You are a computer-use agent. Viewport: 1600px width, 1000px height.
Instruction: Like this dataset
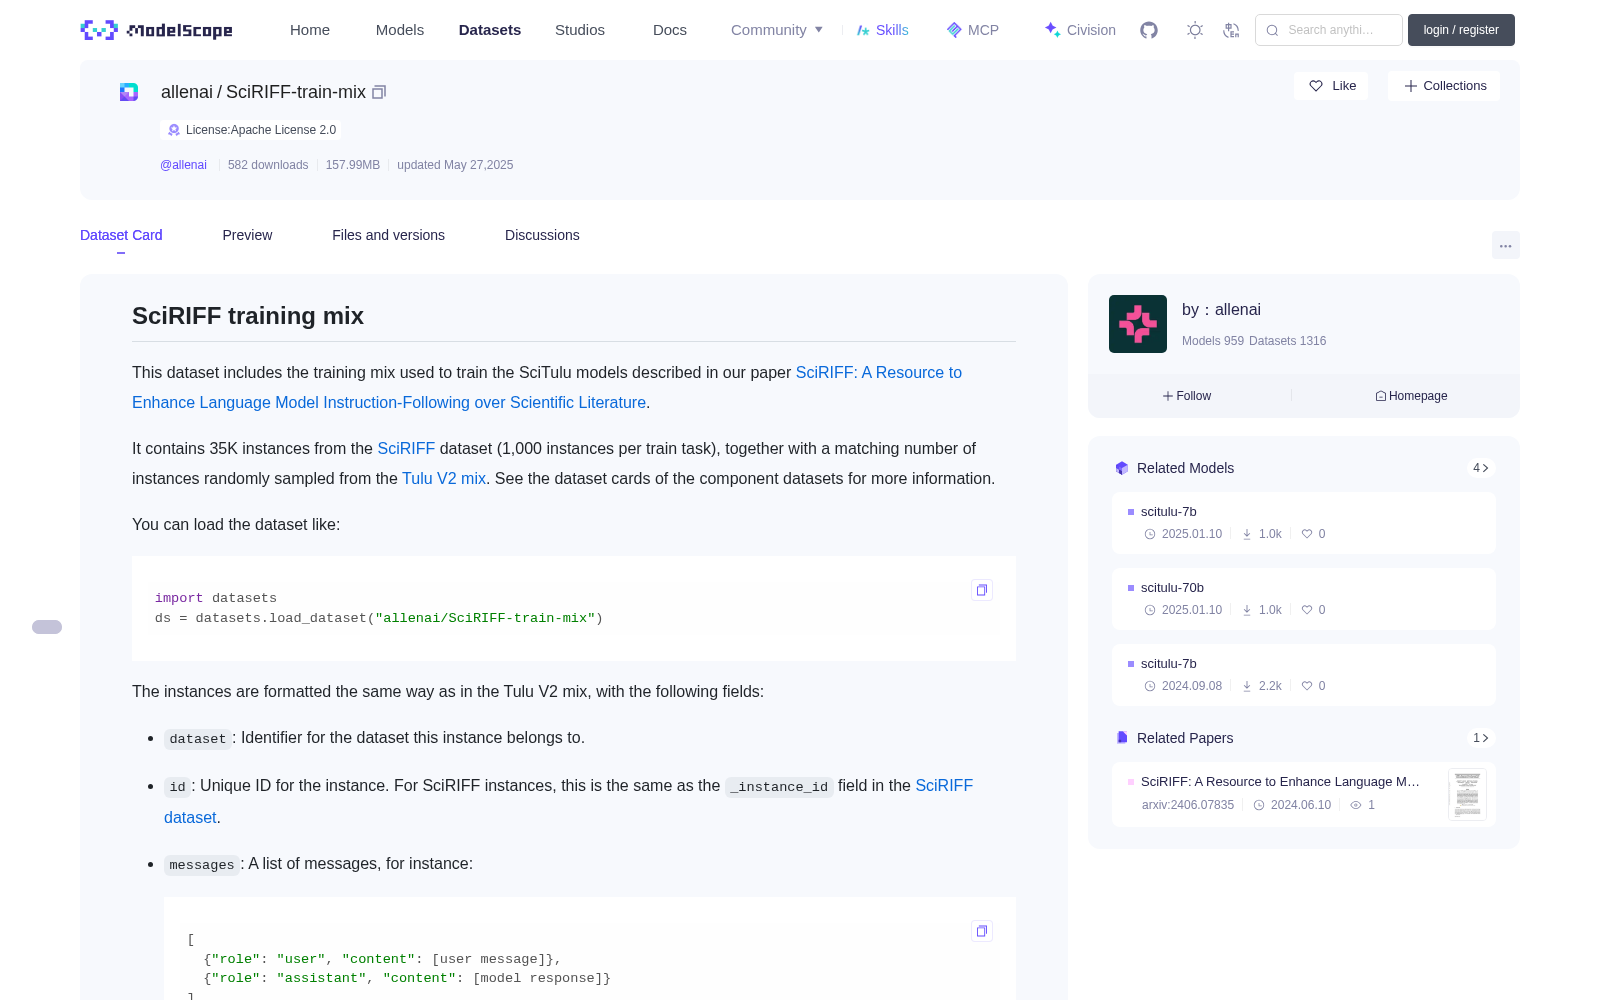point(1332,86)
